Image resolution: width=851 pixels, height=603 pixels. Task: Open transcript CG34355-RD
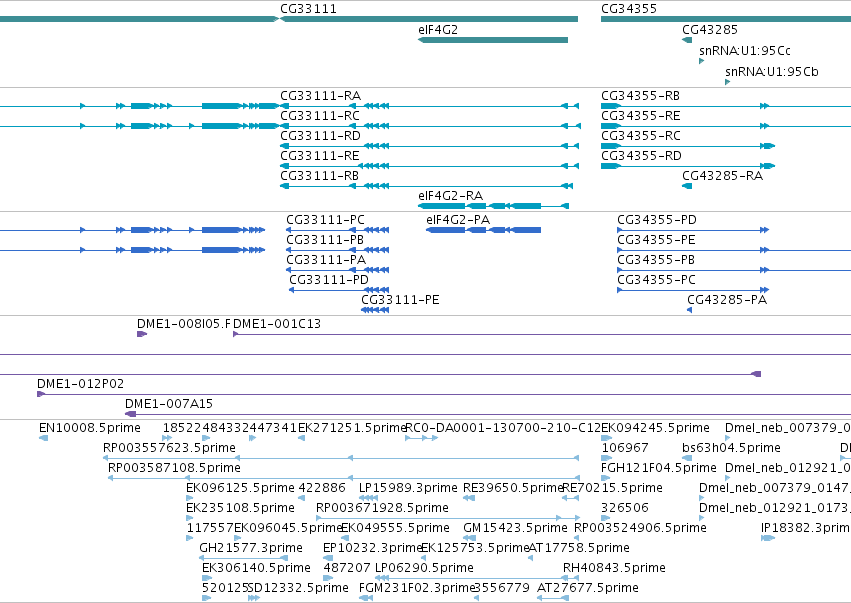click(641, 156)
